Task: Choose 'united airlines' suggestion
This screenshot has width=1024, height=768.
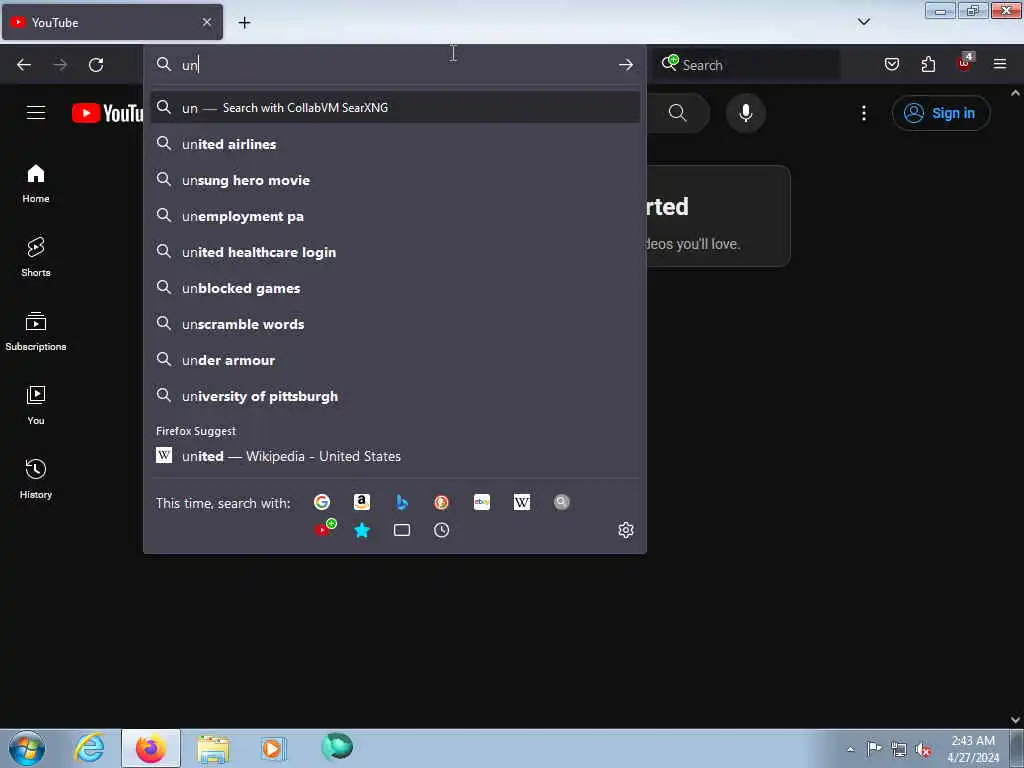Action: [394, 144]
